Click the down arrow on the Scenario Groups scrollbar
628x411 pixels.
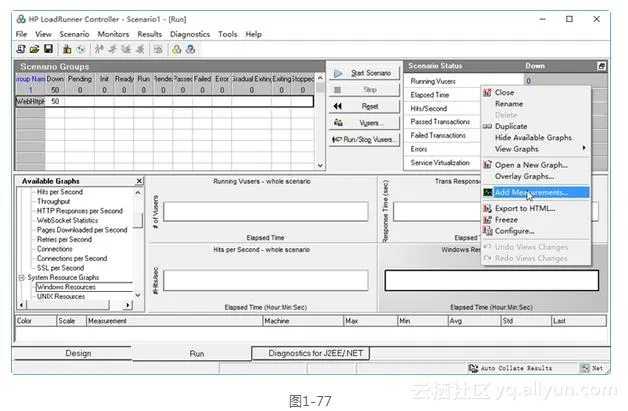coord(320,165)
